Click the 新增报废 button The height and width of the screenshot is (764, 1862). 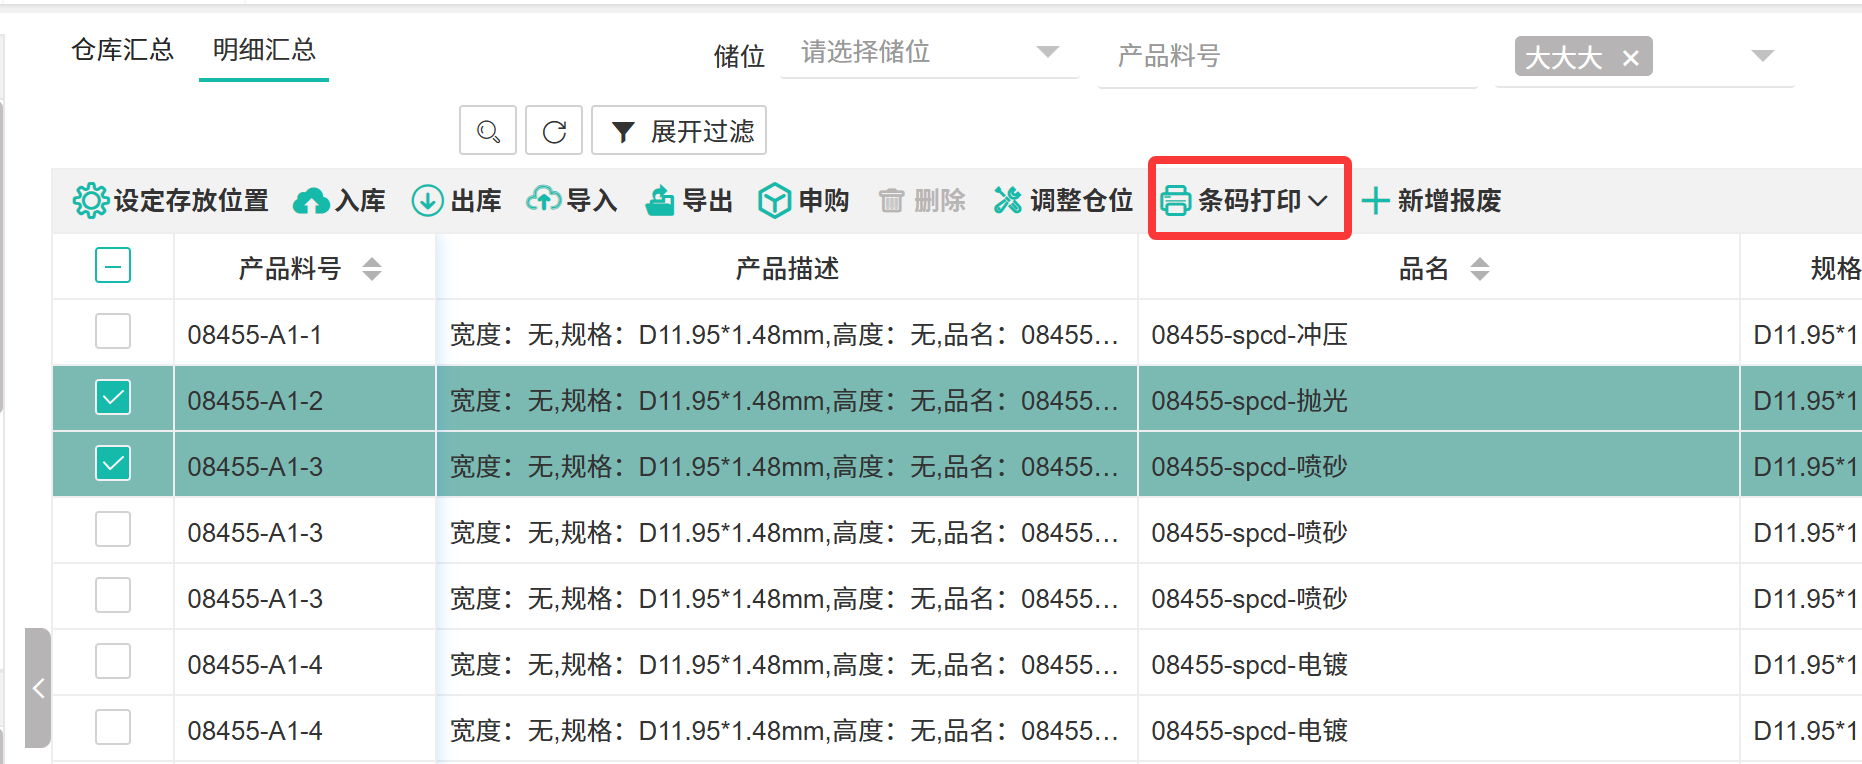1432,201
